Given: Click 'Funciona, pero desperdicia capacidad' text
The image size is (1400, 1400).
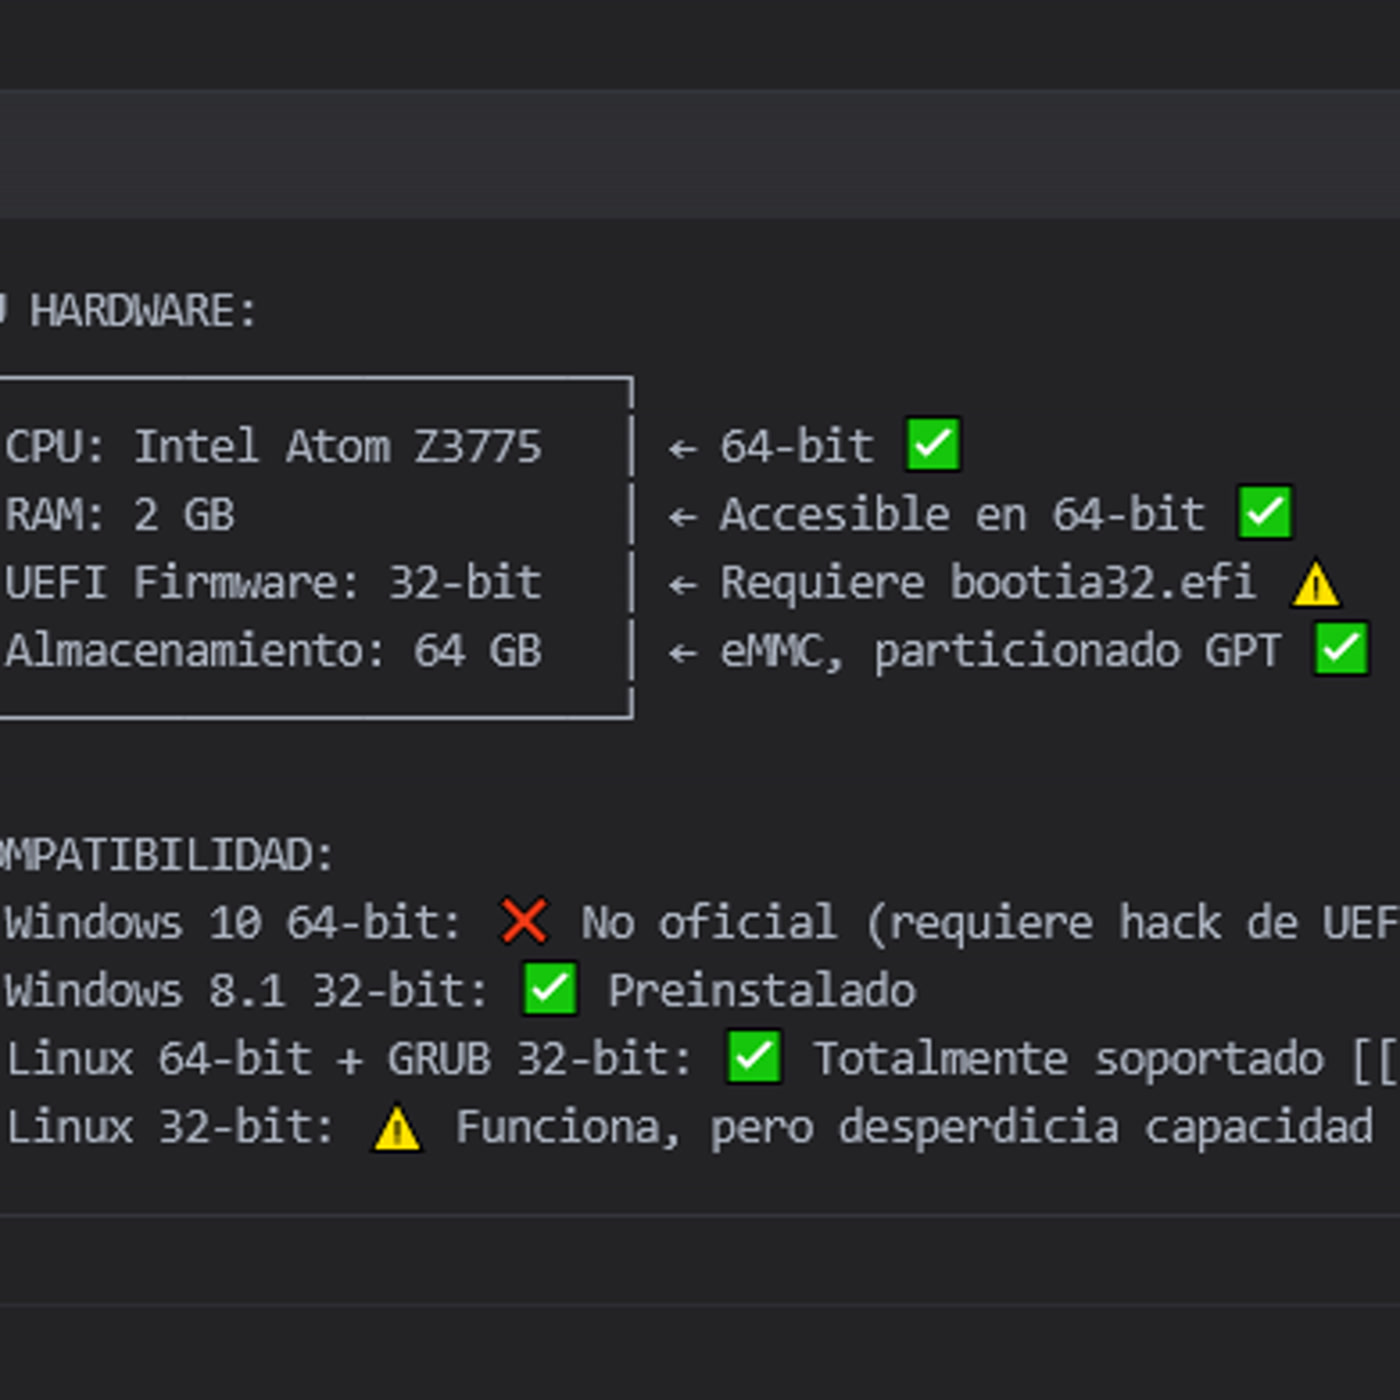Looking at the screenshot, I should [915, 1127].
